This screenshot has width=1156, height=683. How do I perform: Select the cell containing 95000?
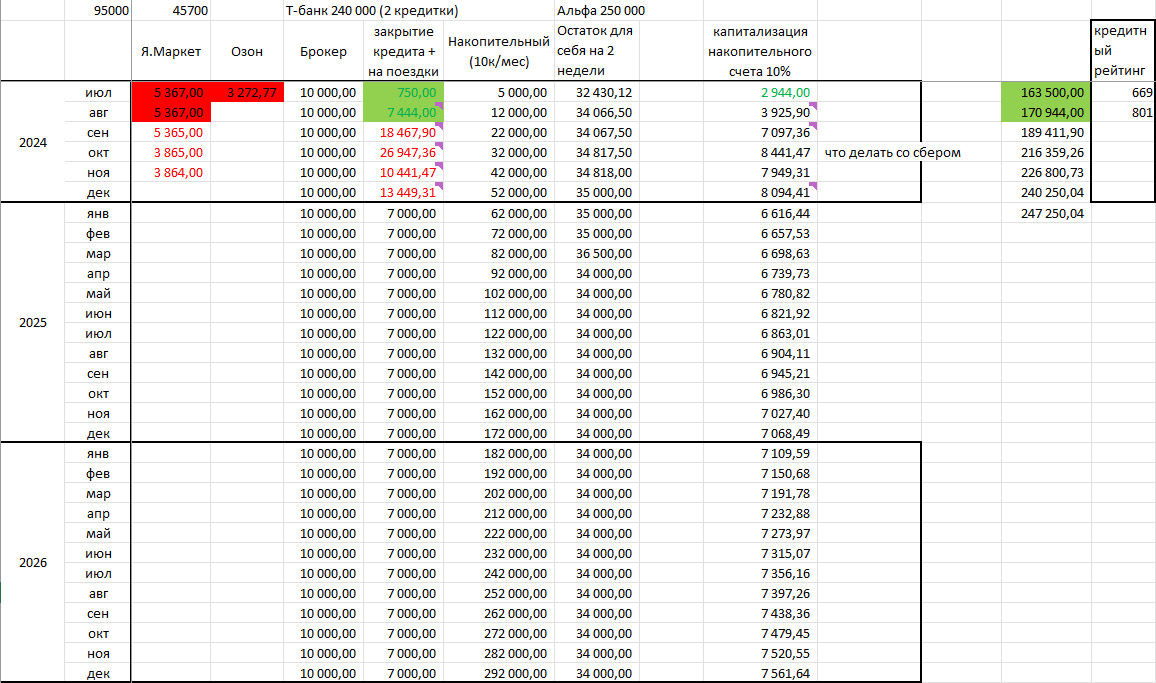point(98,10)
